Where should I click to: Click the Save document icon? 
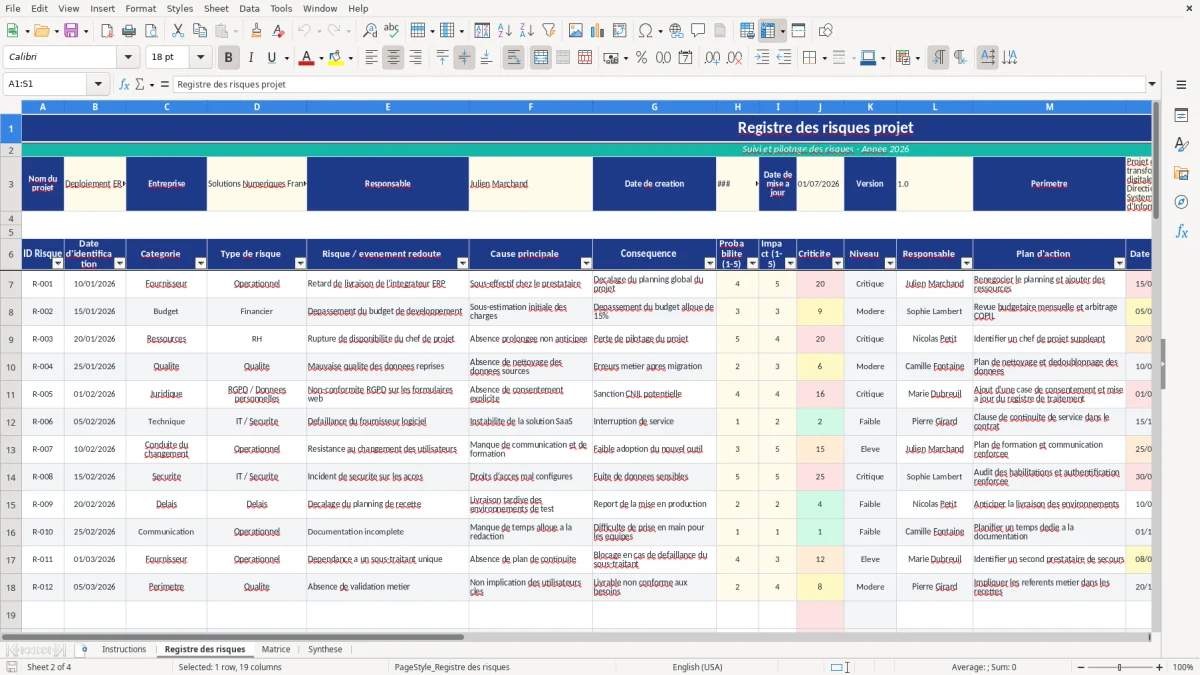[71, 31]
